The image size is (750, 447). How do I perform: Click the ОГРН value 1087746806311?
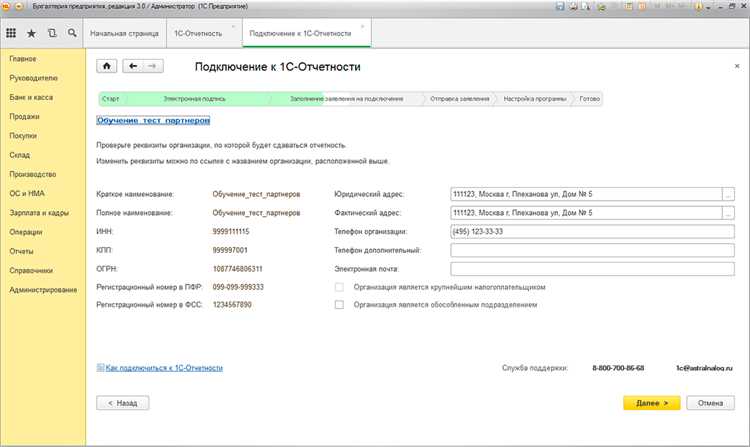coord(238,269)
